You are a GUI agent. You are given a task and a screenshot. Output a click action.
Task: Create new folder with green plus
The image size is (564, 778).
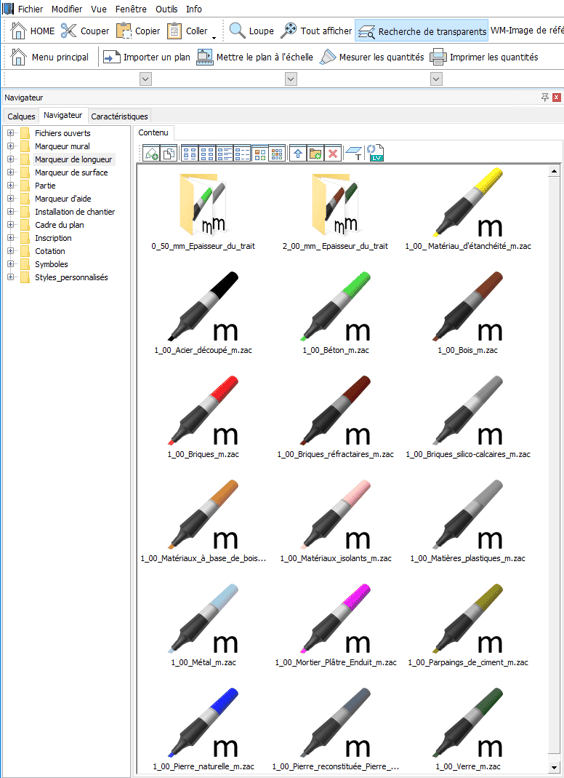pyautogui.click(x=315, y=154)
